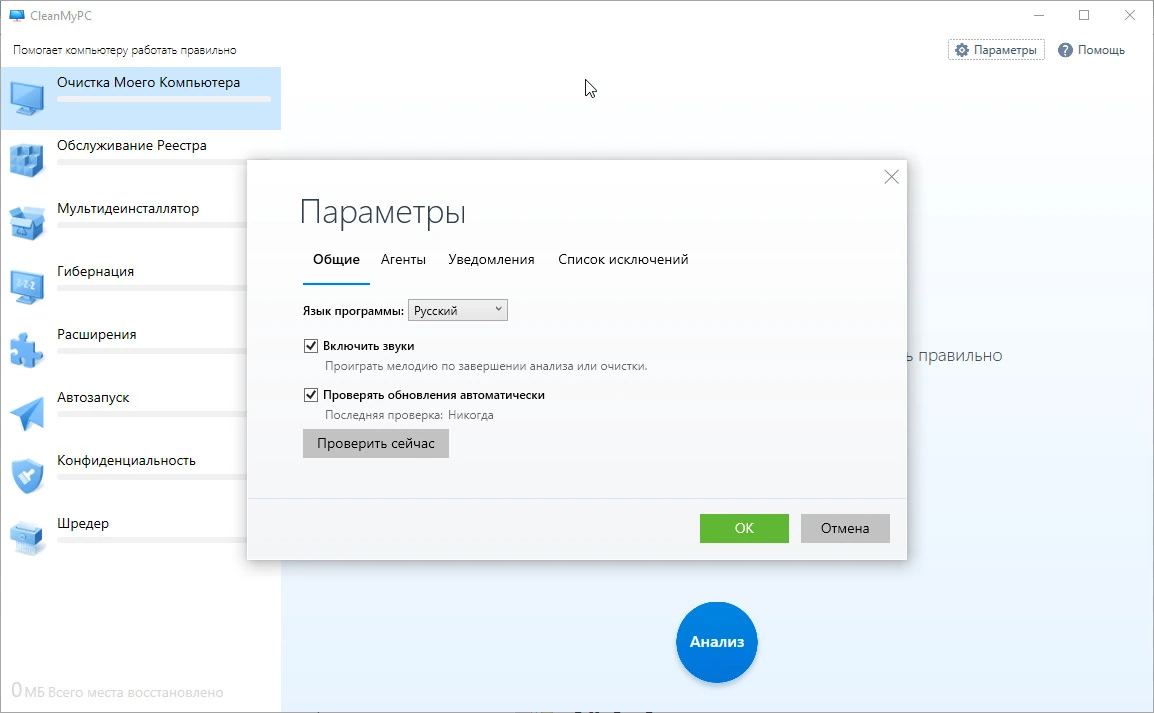The height and width of the screenshot is (713, 1154).
Task: Start scan with the Анализ button
Action: click(x=717, y=642)
